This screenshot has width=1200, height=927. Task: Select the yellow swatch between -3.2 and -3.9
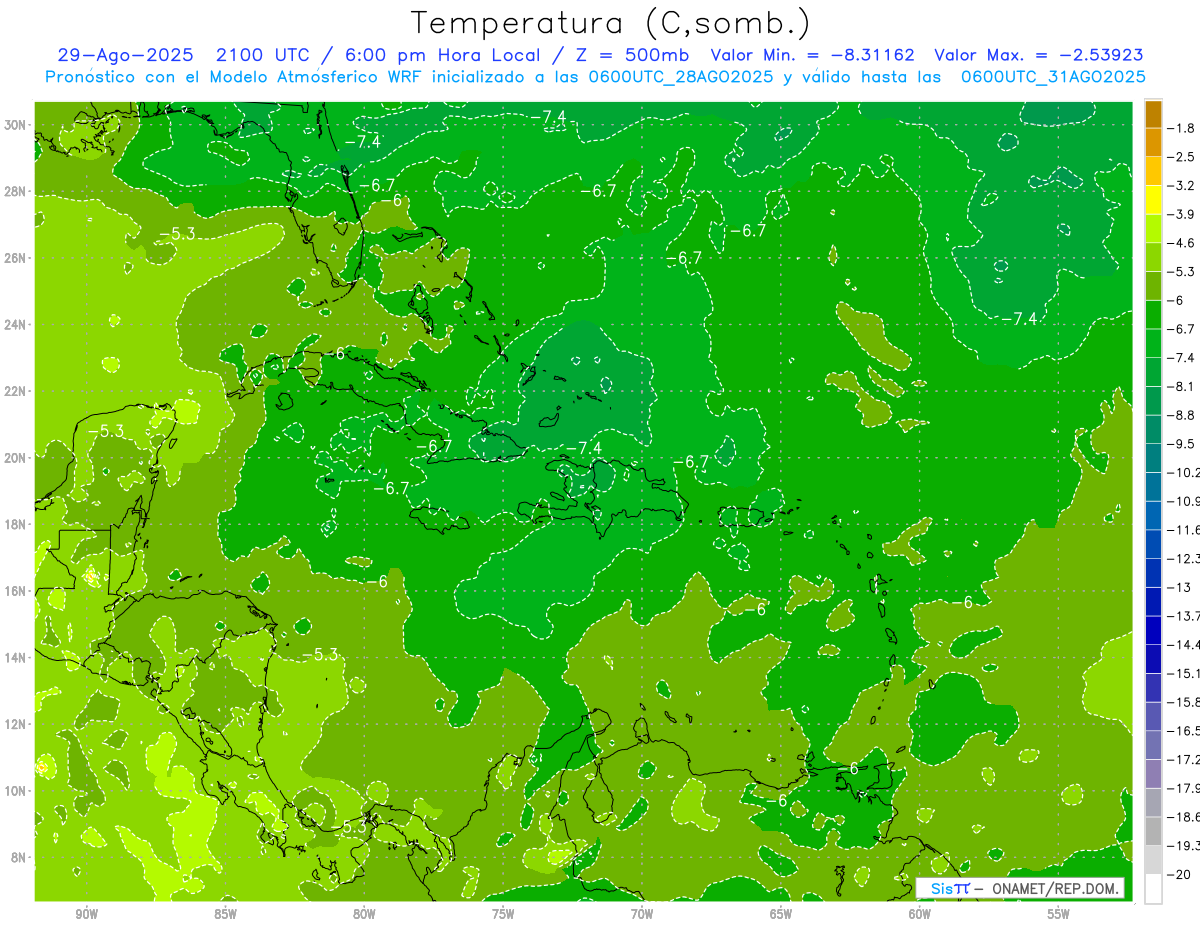(1153, 200)
